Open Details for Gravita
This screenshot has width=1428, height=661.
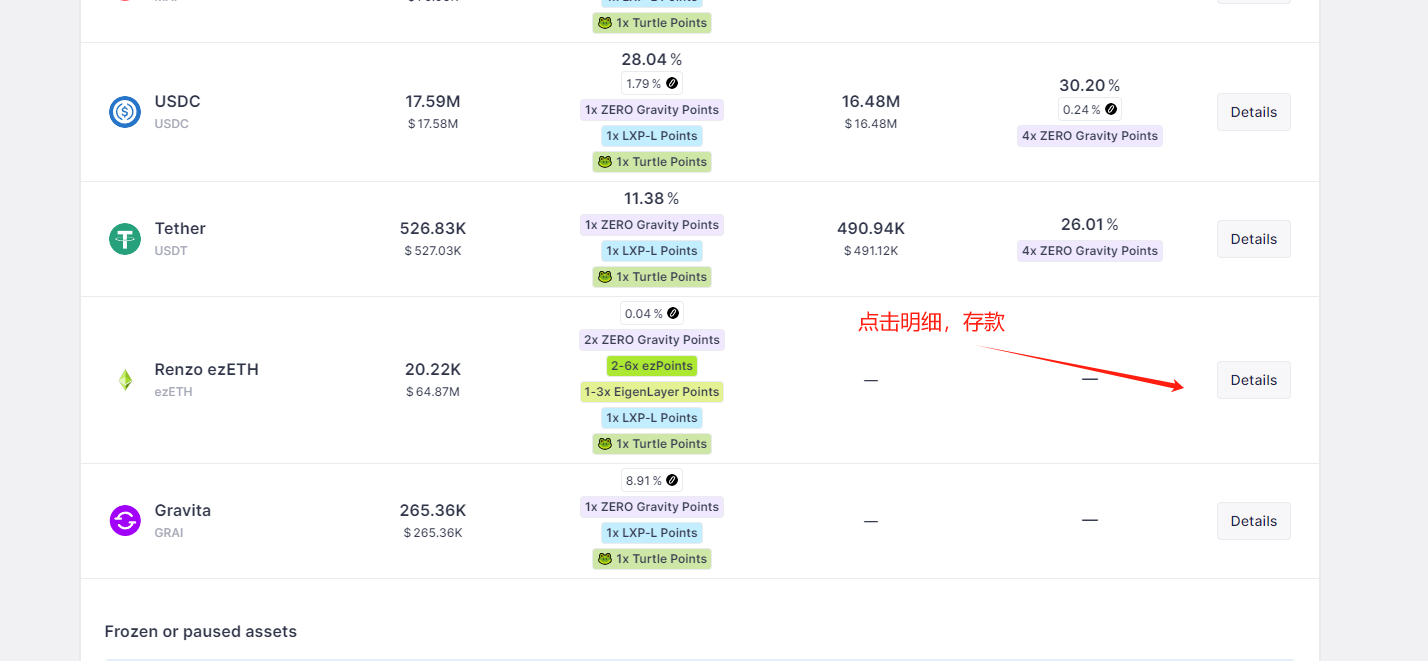(x=1253, y=521)
